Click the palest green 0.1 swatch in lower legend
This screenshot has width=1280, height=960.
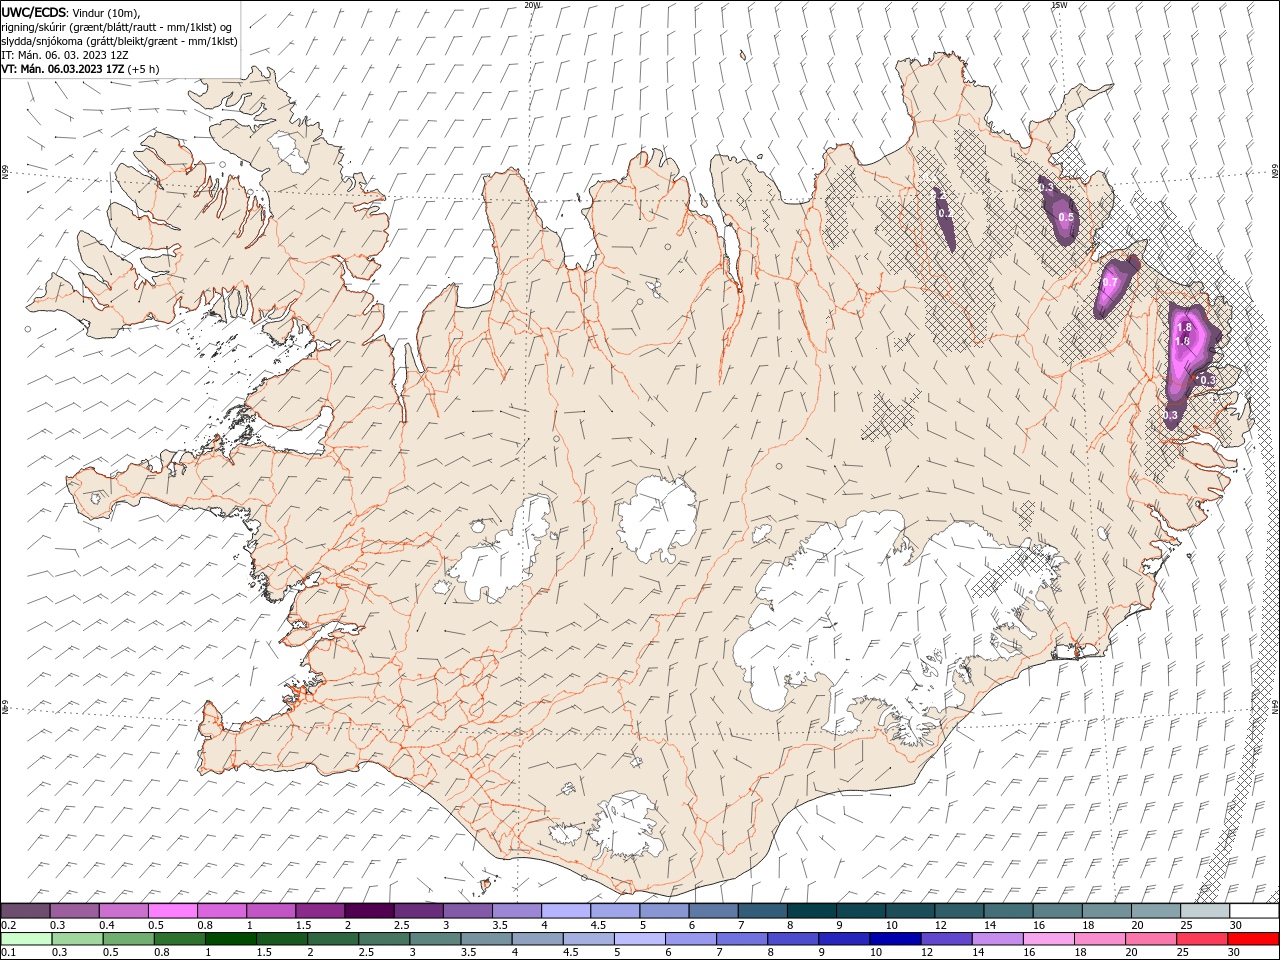coord(26,939)
